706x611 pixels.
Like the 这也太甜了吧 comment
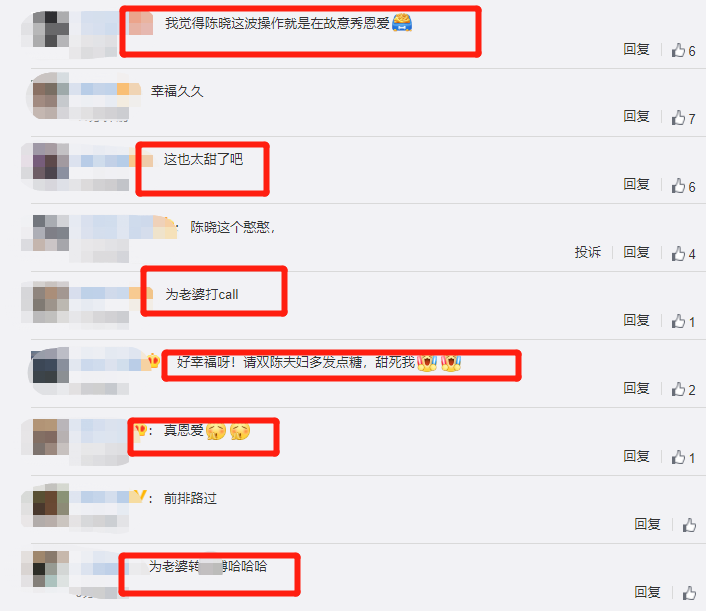679,186
